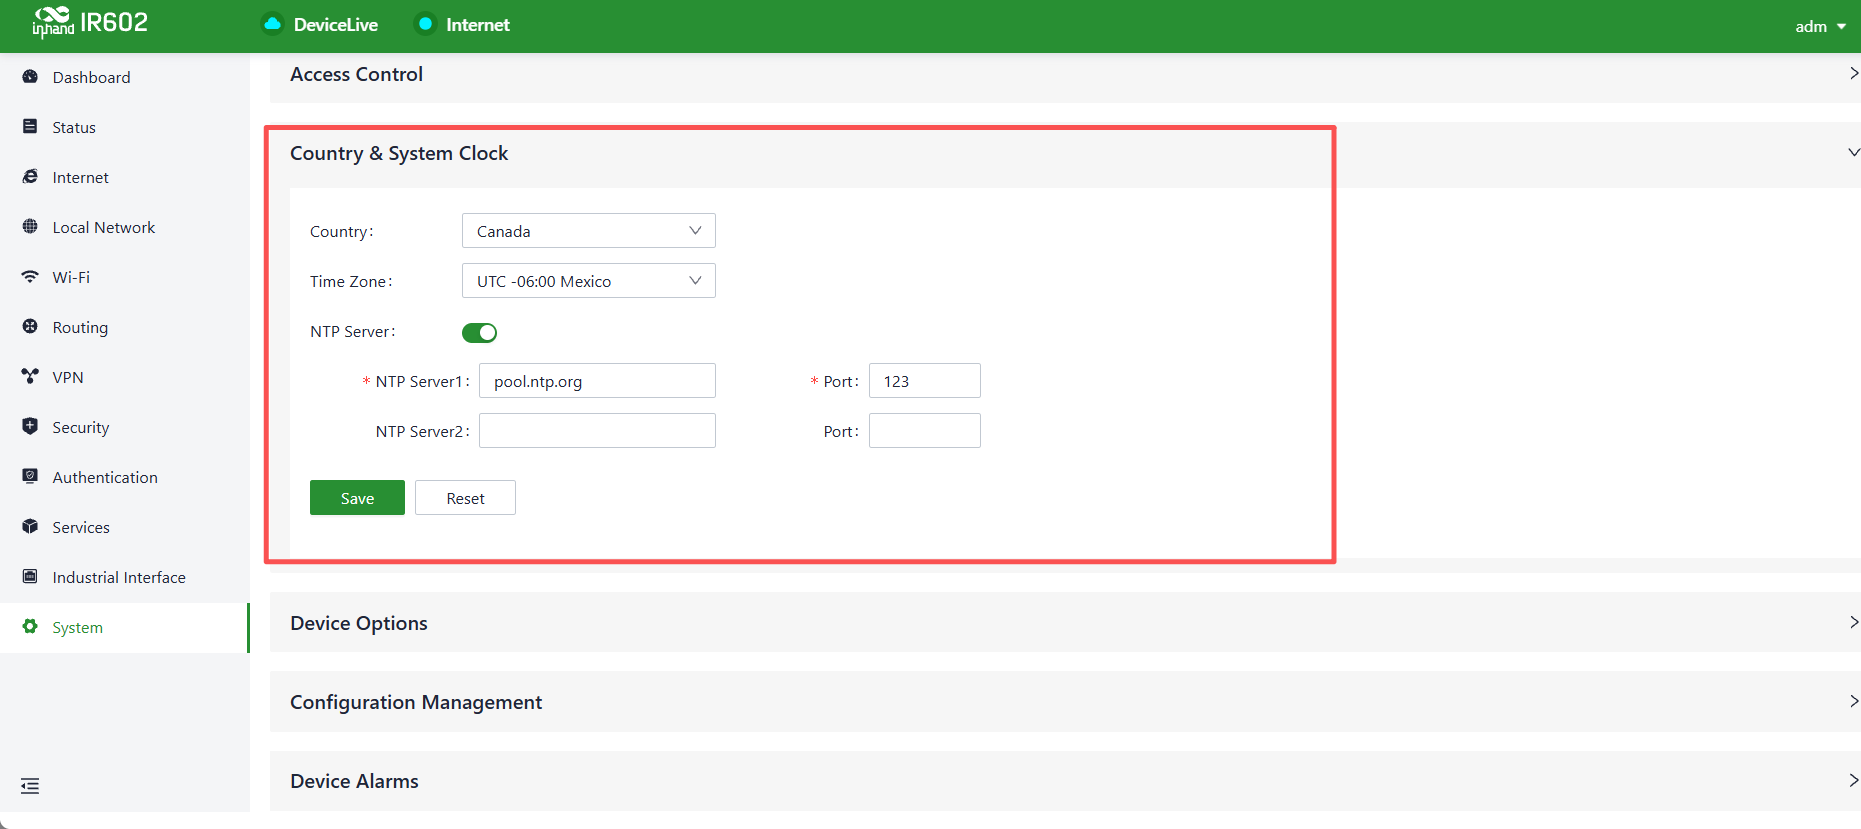Click the Internet browser icon in sidebar

(30, 177)
